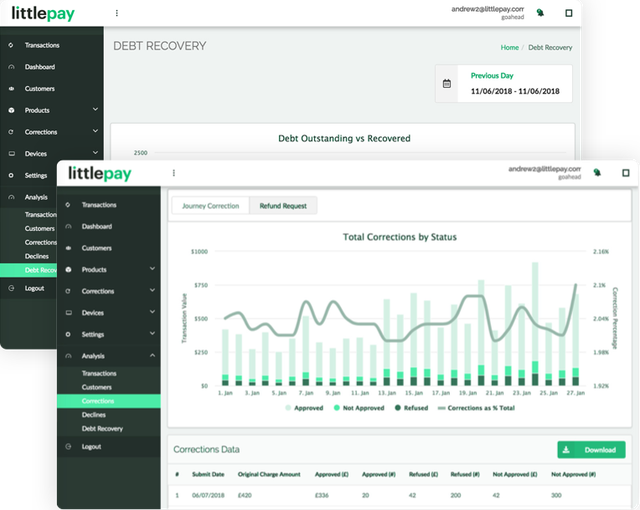The image size is (640, 510).
Task: Toggle Not Approved series in chart legend
Action: click(x=359, y=408)
